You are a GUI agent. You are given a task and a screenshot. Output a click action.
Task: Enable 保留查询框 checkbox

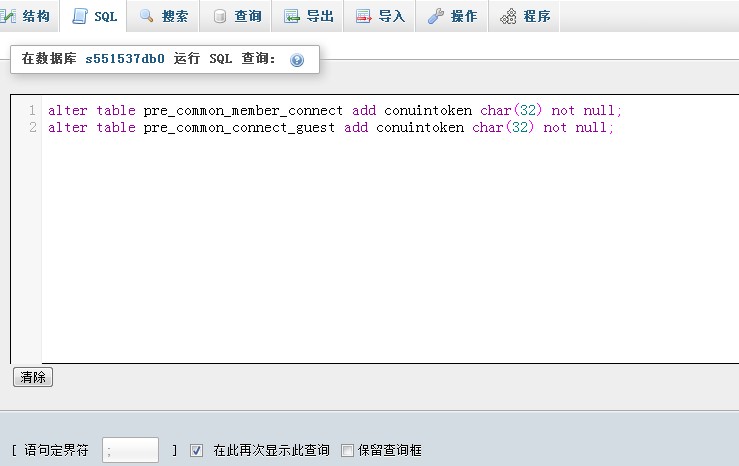(347, 450)
